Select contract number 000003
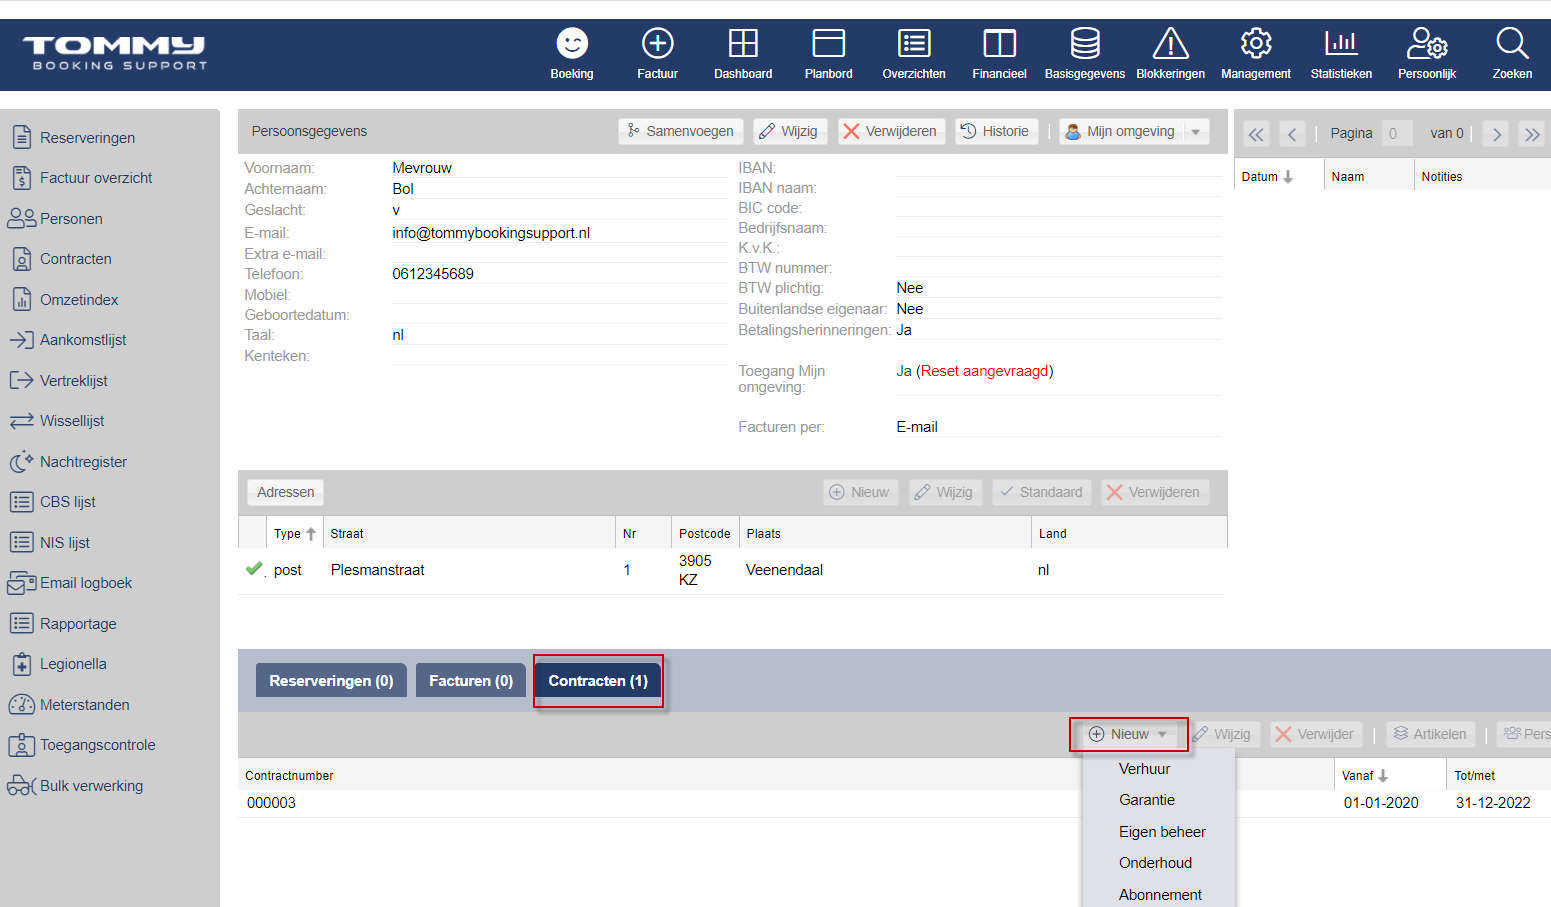Screen dimensions: 1551x907 (271, 803)
